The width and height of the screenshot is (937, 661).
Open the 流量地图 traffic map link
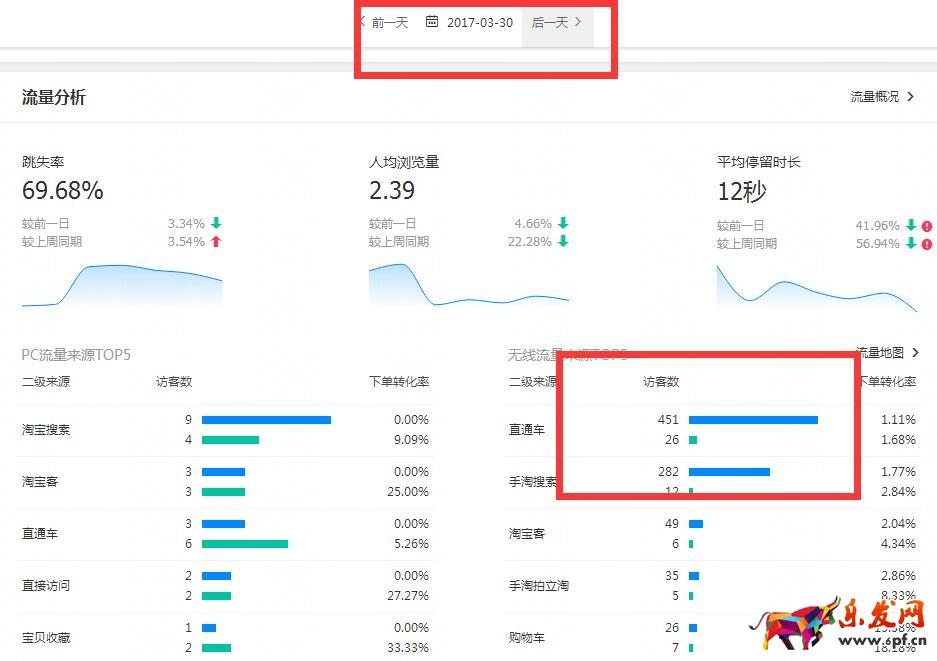coord(880,353)
